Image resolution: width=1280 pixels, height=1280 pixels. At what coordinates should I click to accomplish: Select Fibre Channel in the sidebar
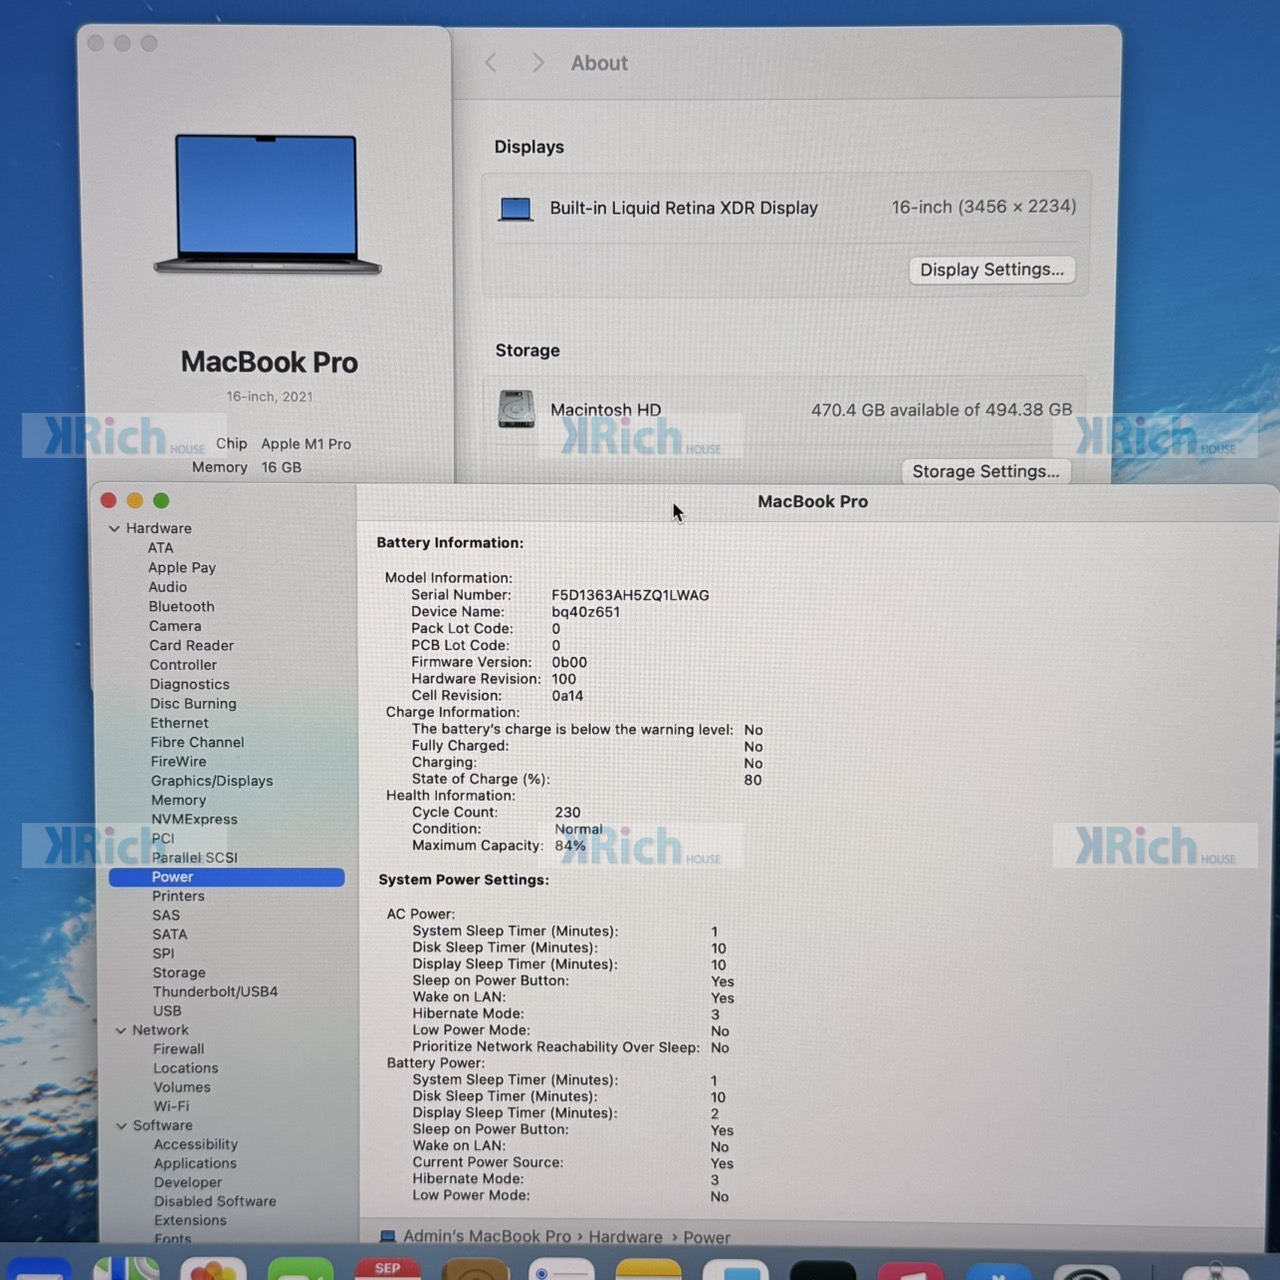[198, 742]
